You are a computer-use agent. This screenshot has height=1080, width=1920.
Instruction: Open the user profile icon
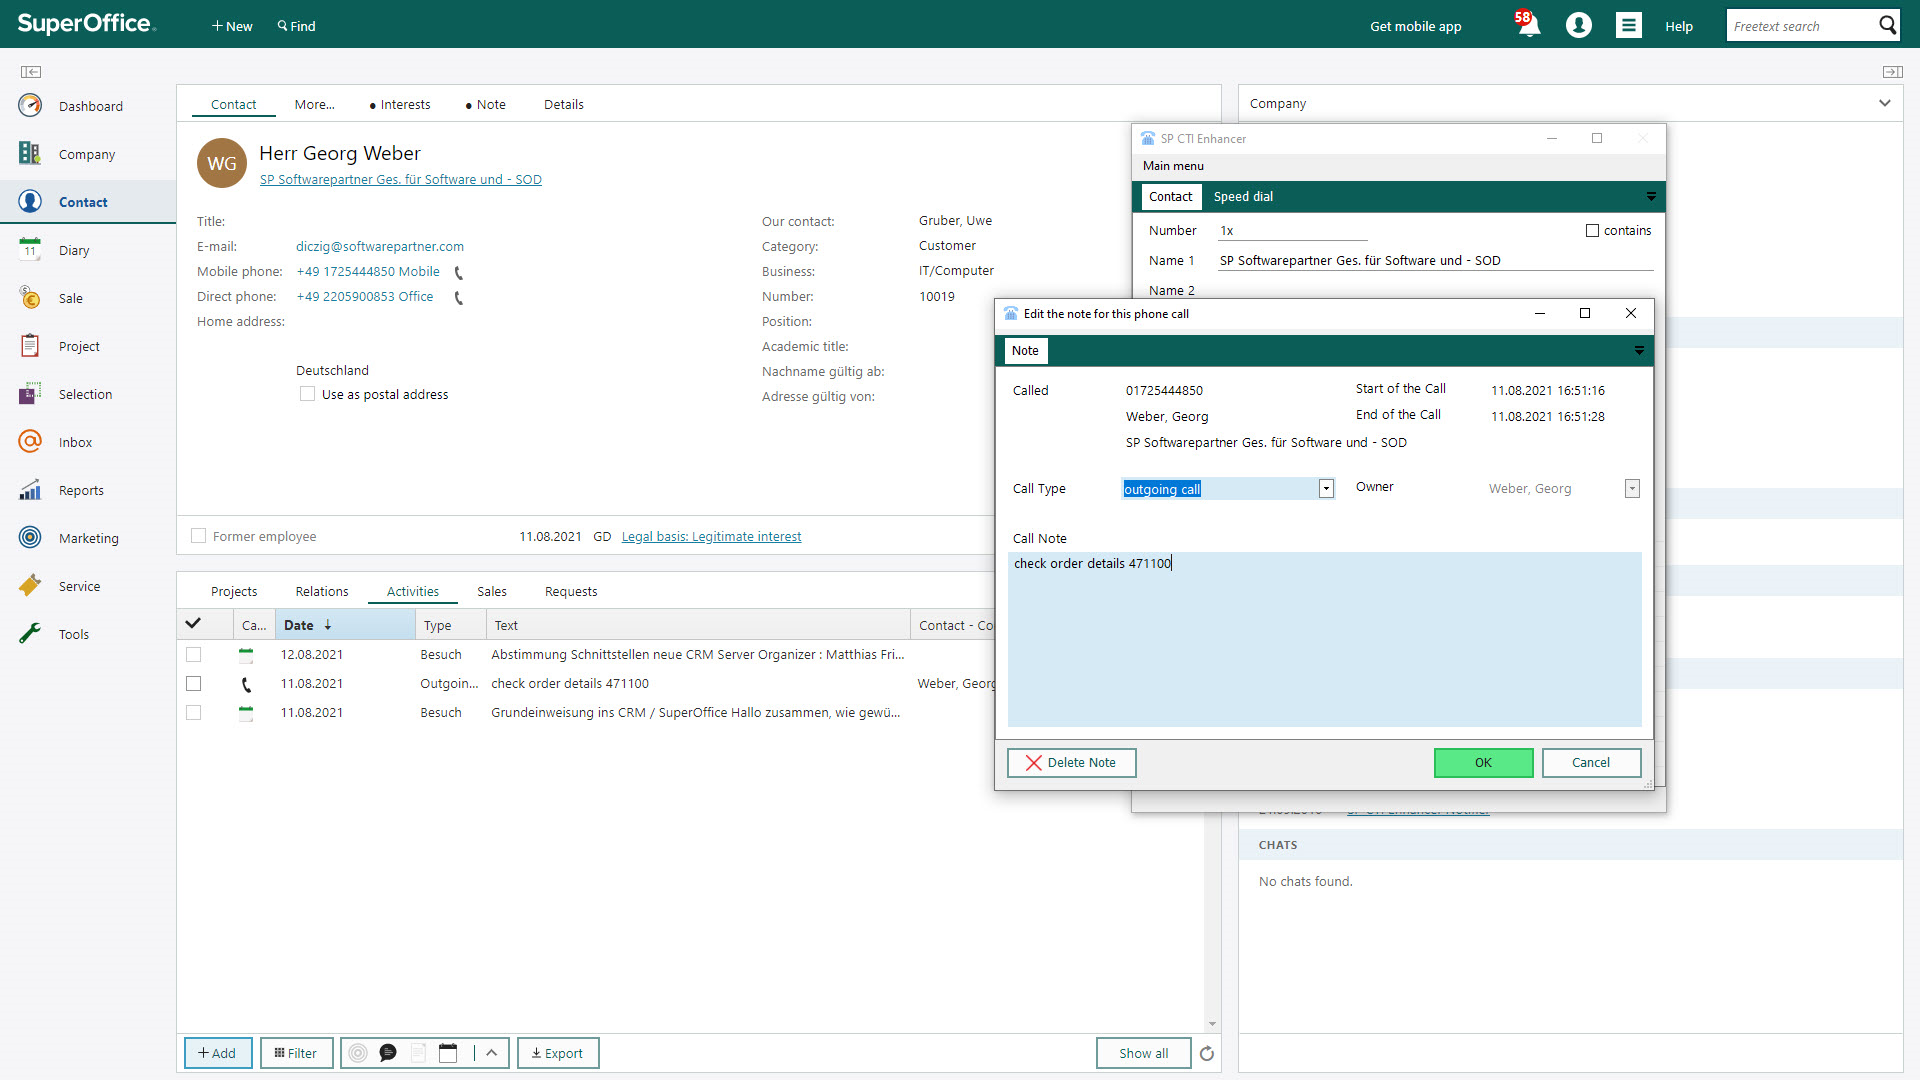tap(1578, 25)
